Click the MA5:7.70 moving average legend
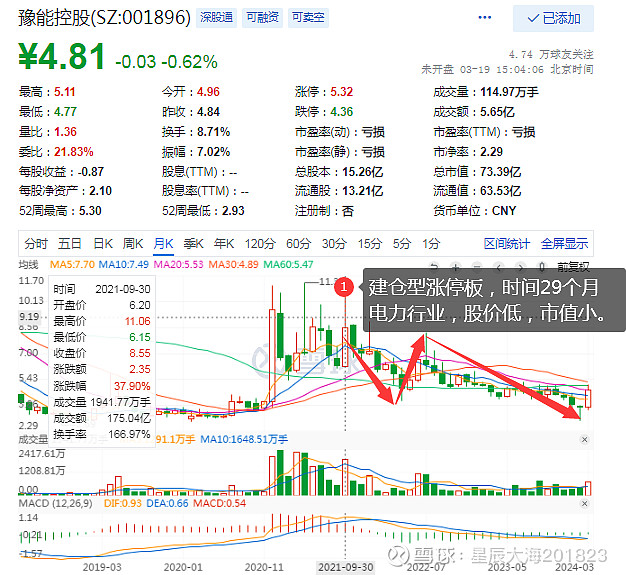 point(72,264)
